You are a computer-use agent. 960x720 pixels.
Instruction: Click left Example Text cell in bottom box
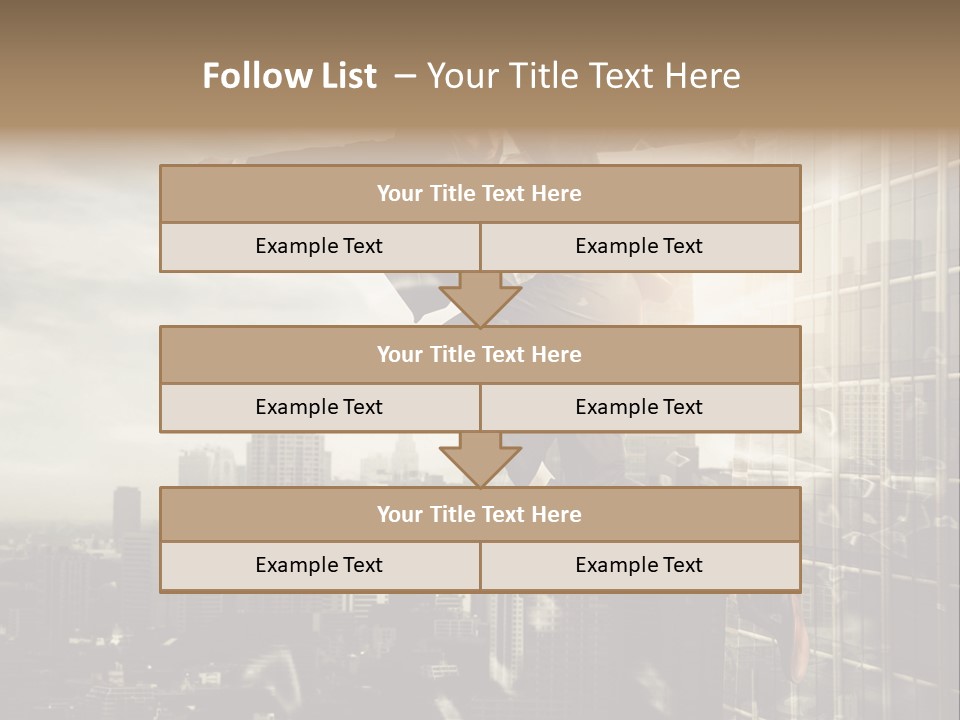click(x=319, y=565)
